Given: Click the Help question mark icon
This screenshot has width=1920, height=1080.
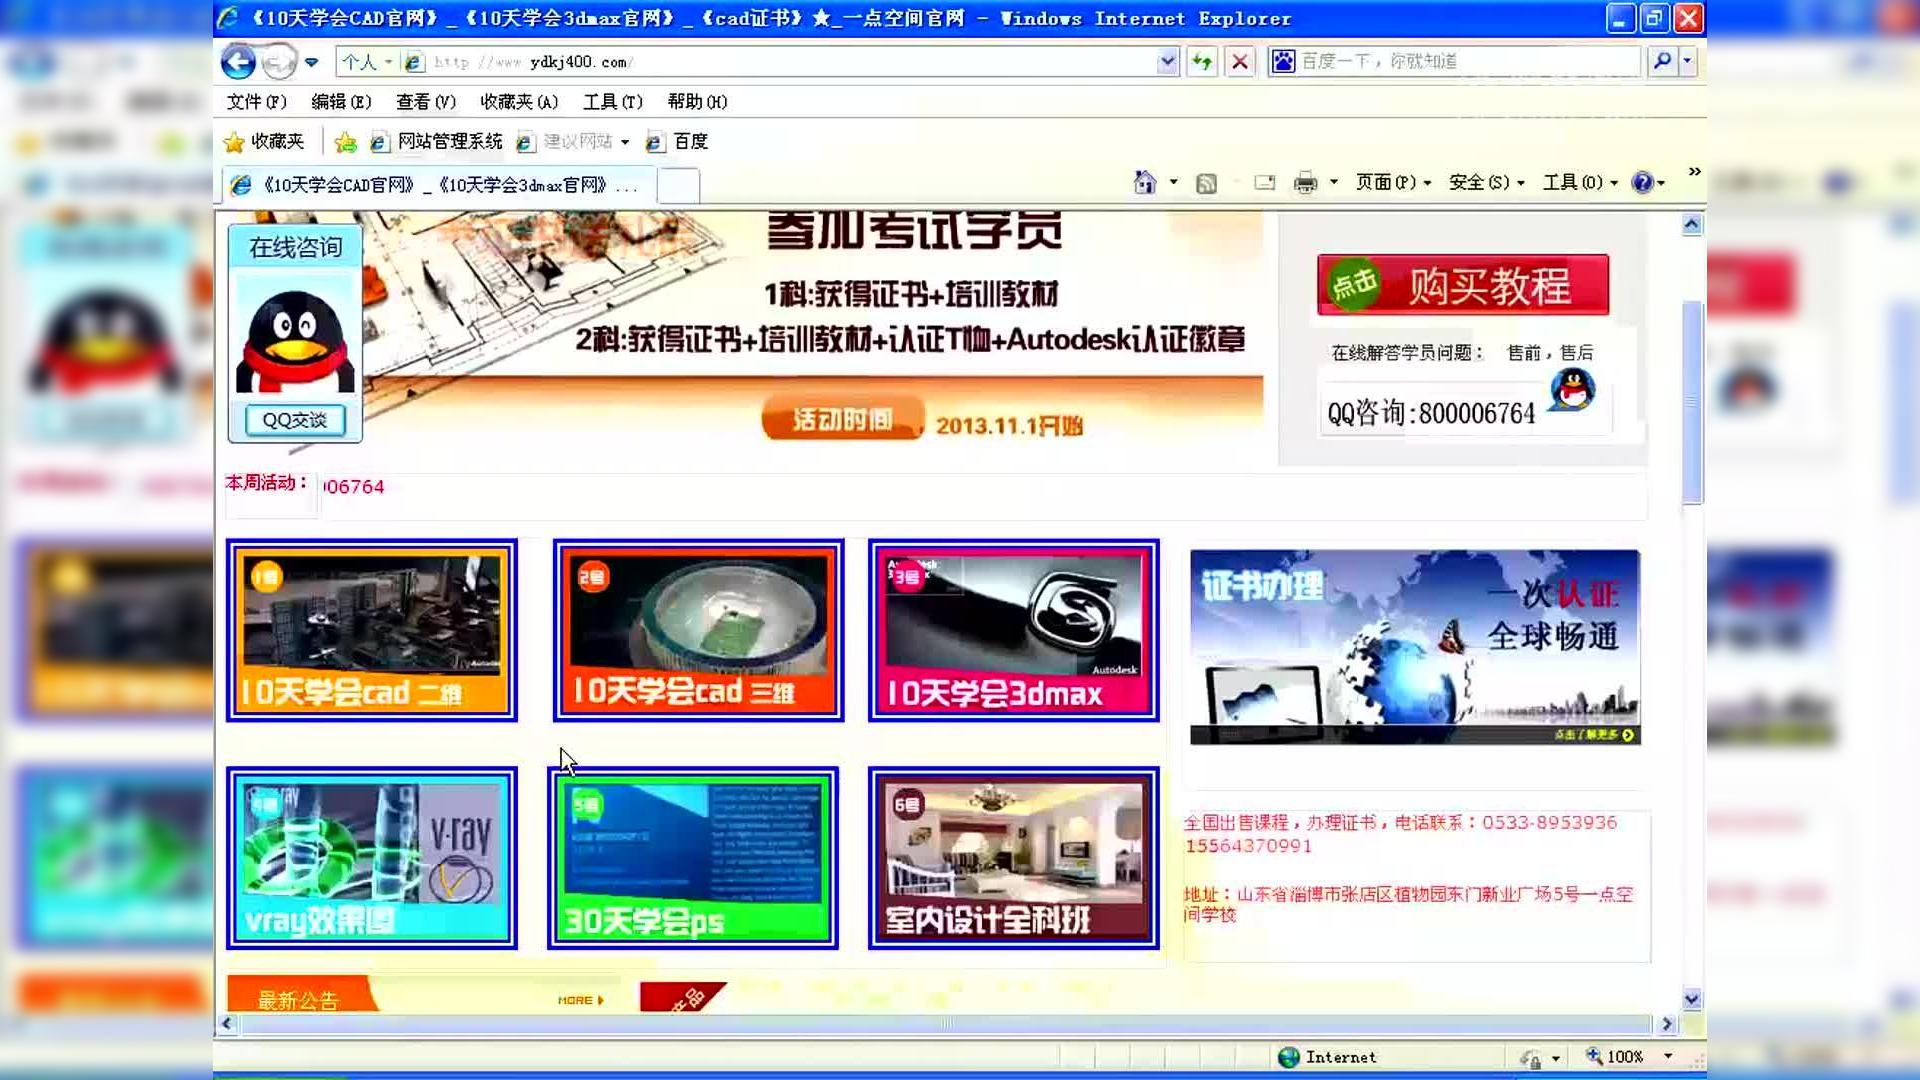Looking at the screenshot, I should [x=1641, y=183].
